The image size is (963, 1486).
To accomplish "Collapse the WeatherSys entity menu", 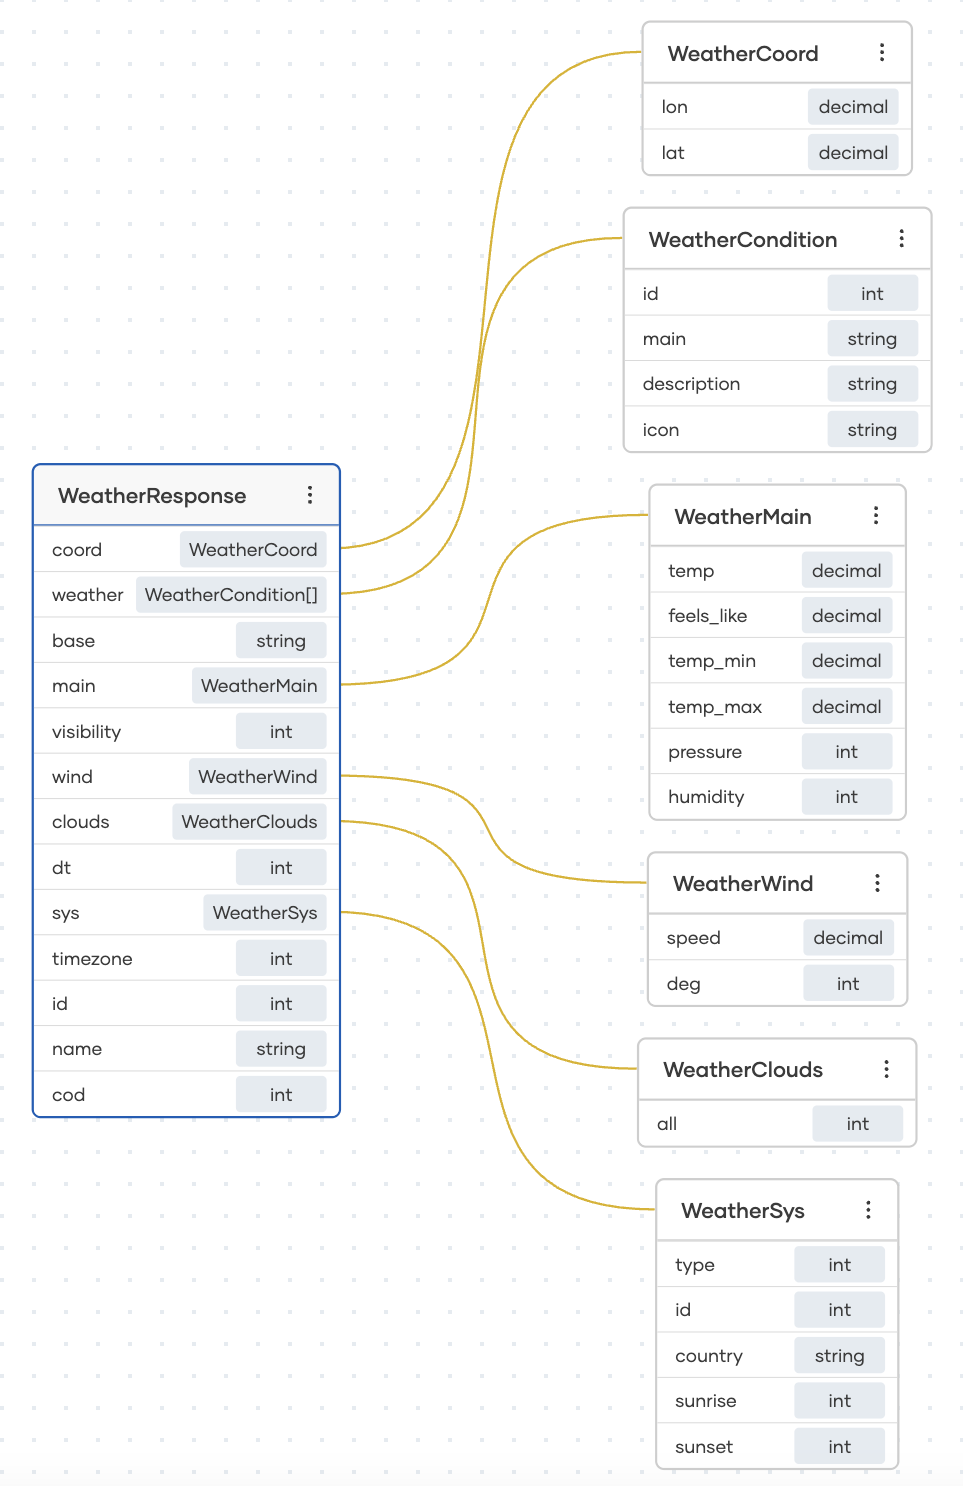I will pyautogui.click(x=868, y=1210).
